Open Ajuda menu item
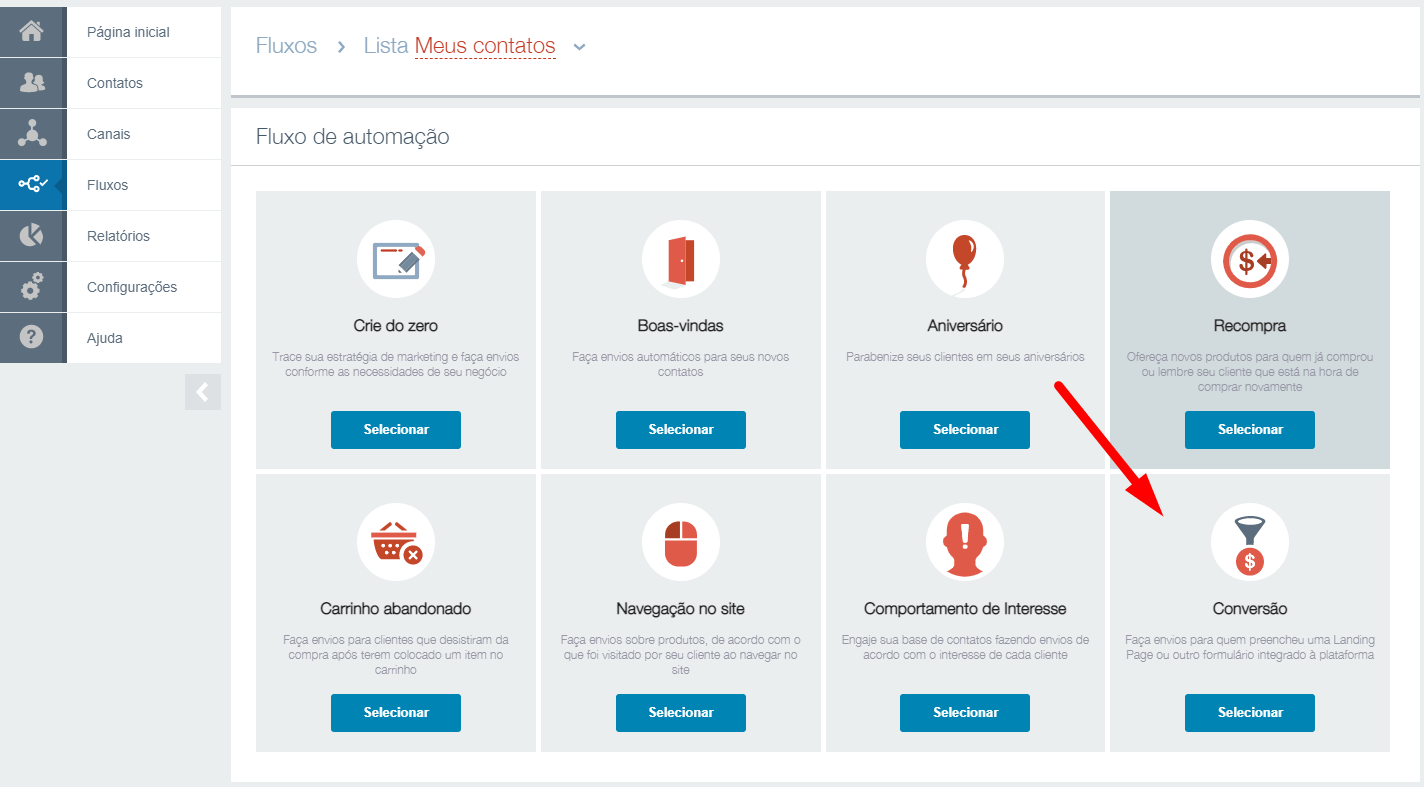Image resolution: width=1424 pixels, height=787 pixels. pyautogui.click(x=144, y=338)
